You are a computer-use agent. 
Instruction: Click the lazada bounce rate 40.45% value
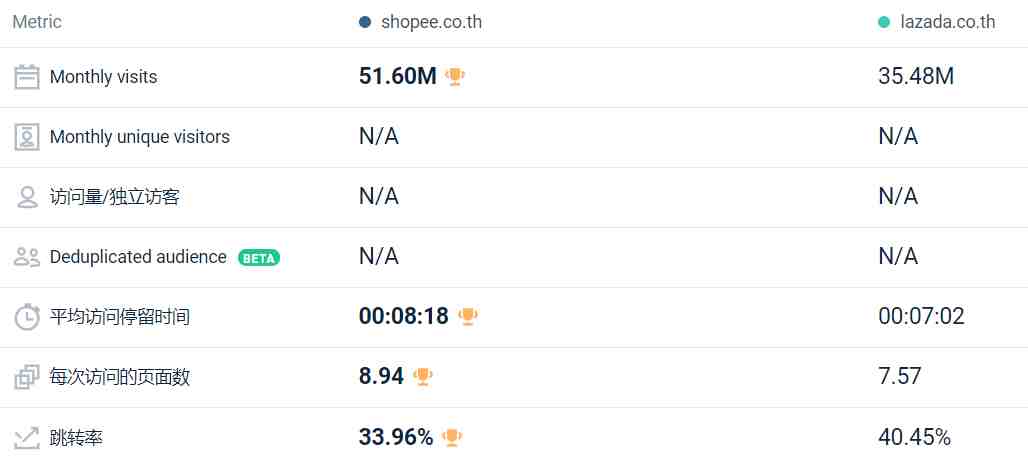tap(915, 437)
